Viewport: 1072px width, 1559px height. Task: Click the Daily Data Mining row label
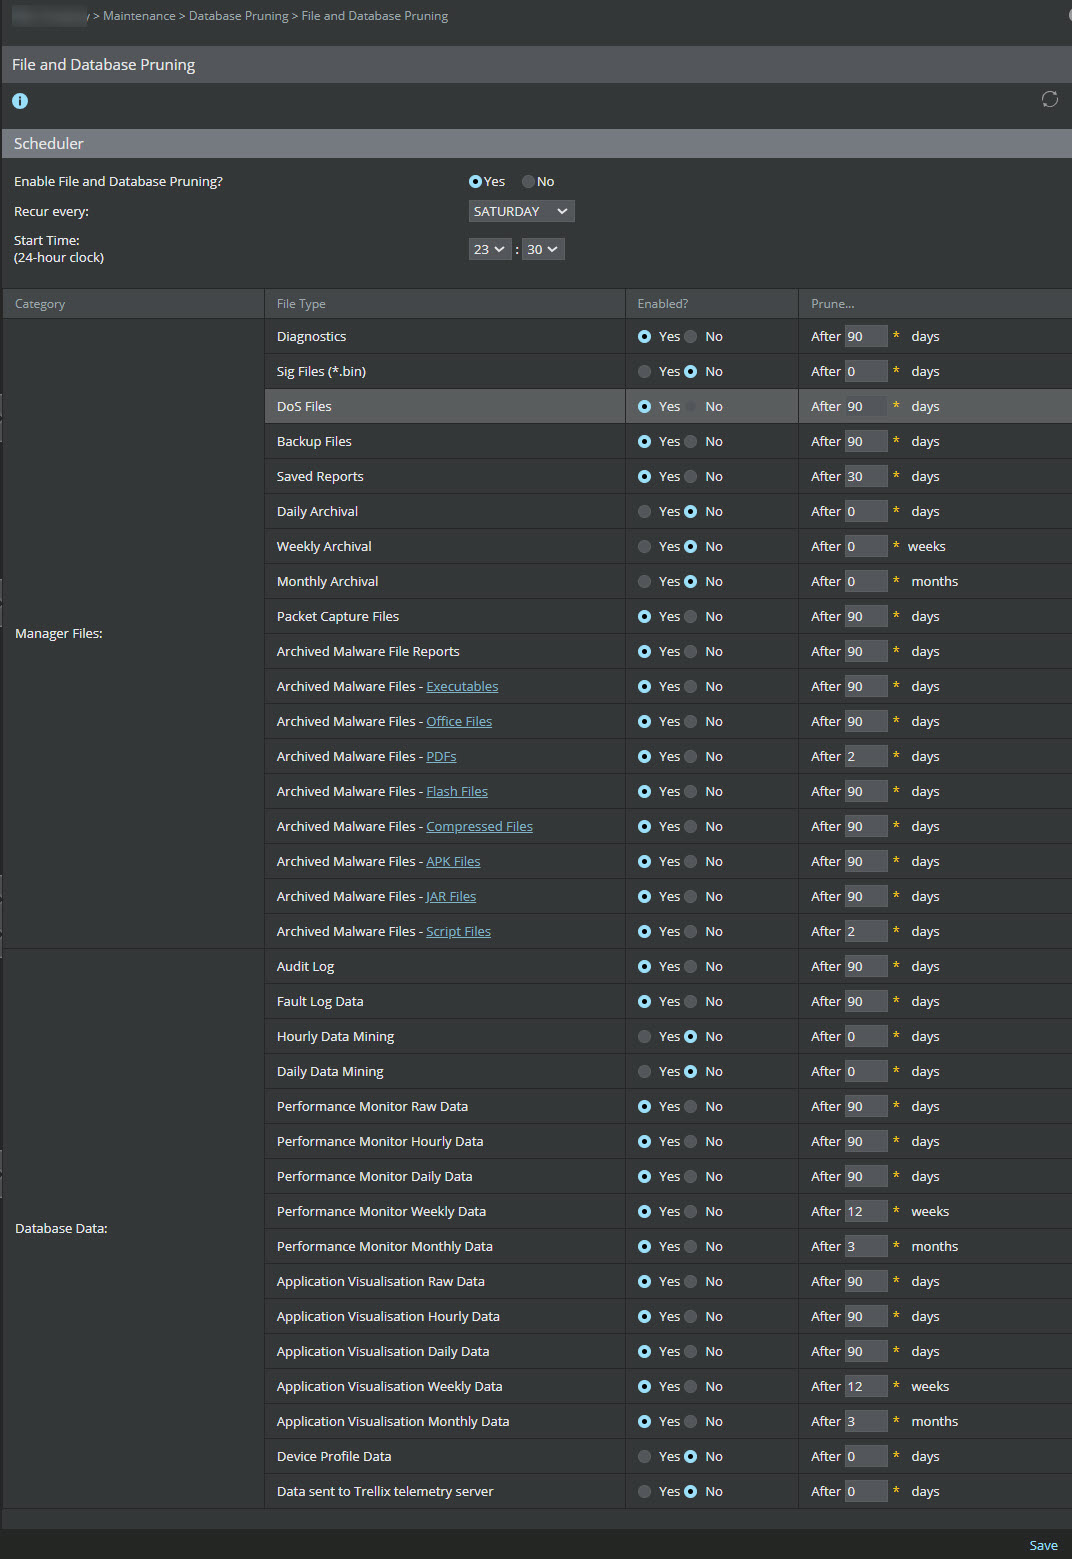coord(330,1071)
